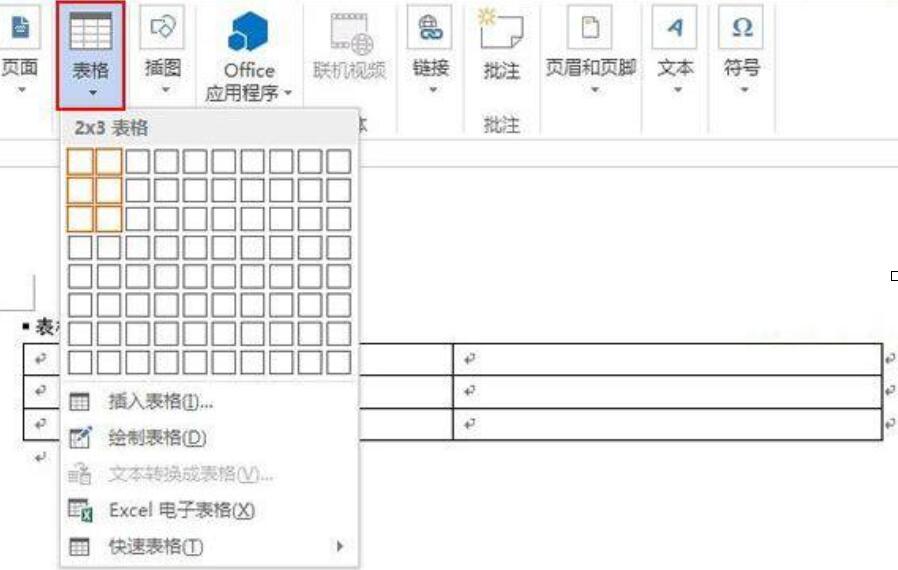Viewport: 898px width, 570px height.
Task: Expand the 页眉和页脚 dropdown arrow
Action: [x=594, y=90]
